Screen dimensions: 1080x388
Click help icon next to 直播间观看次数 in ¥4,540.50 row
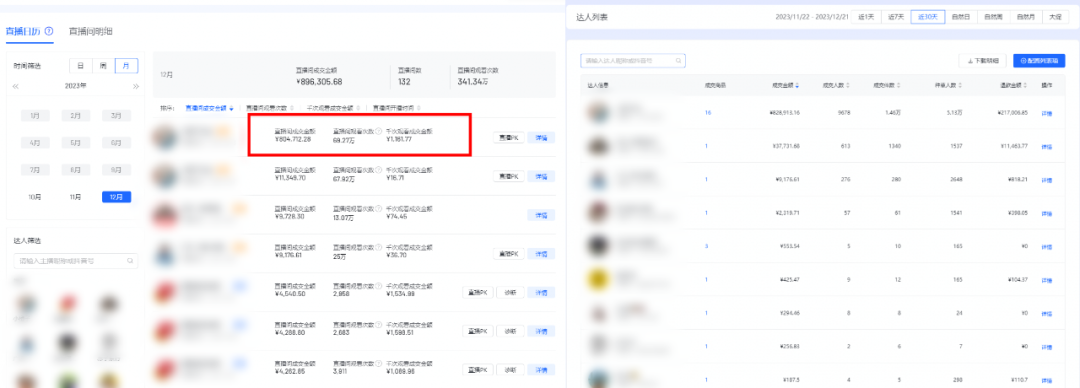(379, 285)
